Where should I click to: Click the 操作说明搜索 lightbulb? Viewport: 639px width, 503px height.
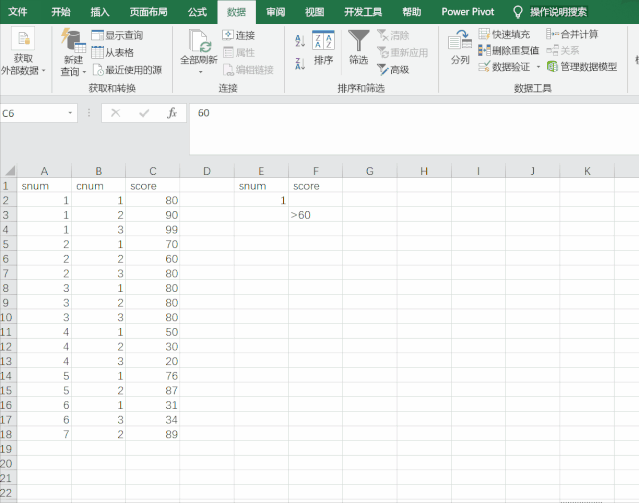518,12
